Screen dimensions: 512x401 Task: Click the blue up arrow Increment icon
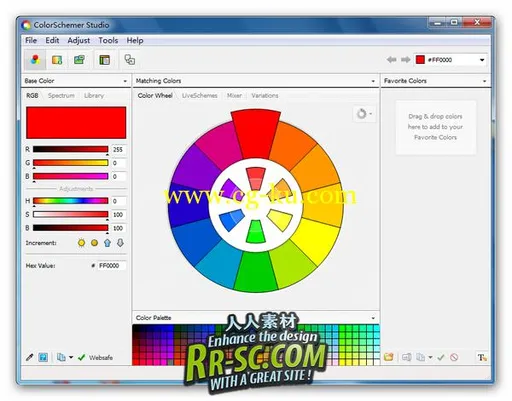pos(107,243)
